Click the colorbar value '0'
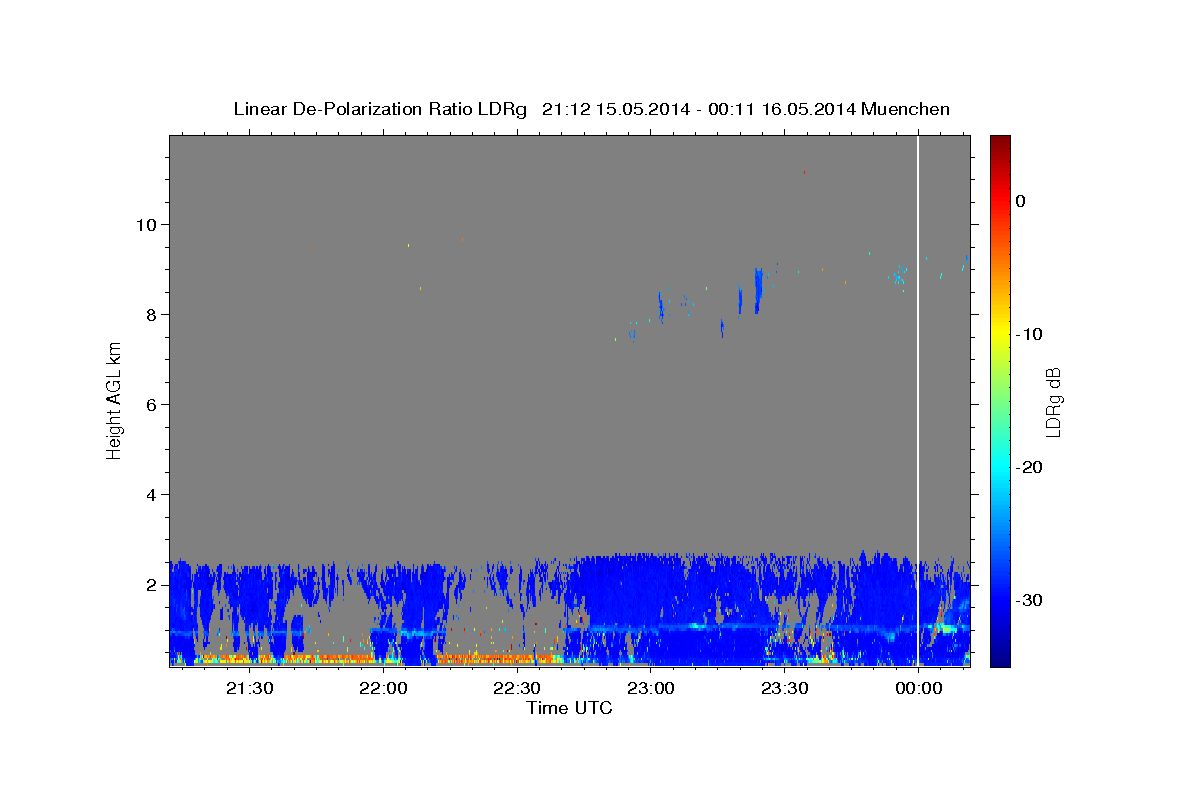 coord(1020,201)
